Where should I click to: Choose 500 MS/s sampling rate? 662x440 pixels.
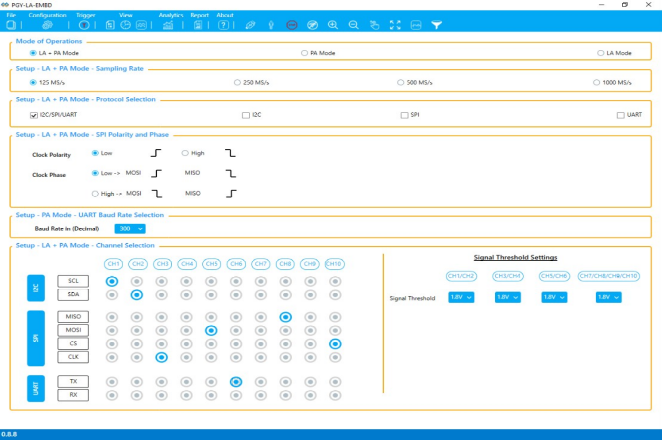point(401,82)
